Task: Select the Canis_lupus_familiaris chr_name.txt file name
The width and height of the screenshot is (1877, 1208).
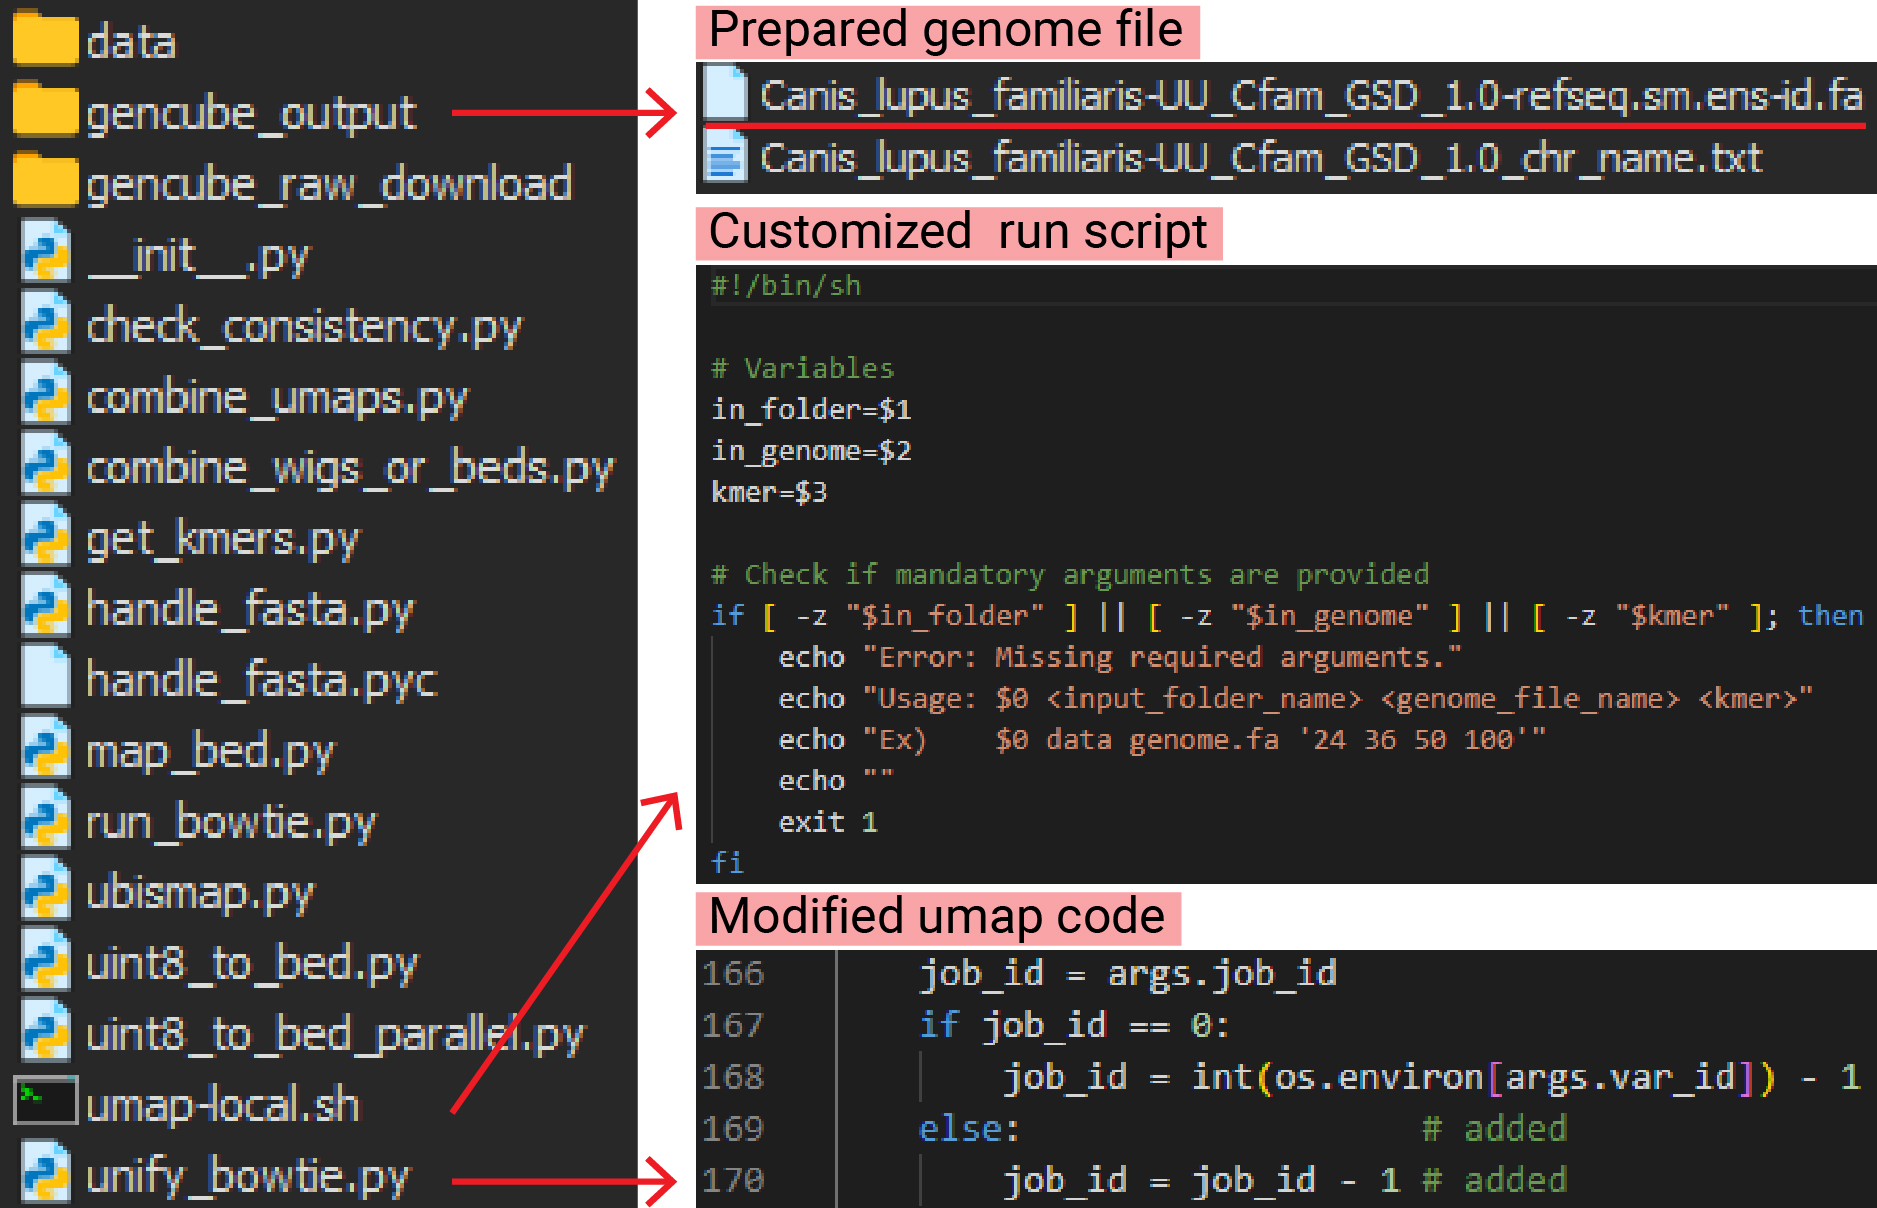Action: click(1261, 159)
